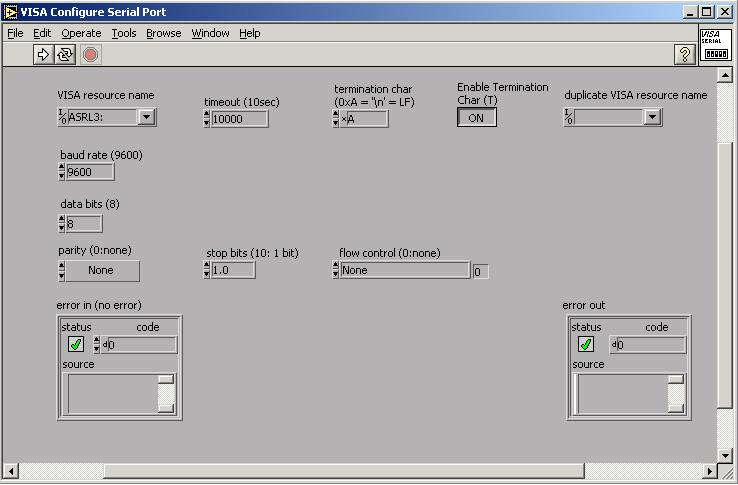Click data bits field showing 8
Image resolution: width=738 pixels, height=485 pixels.
tap(84, 224)
